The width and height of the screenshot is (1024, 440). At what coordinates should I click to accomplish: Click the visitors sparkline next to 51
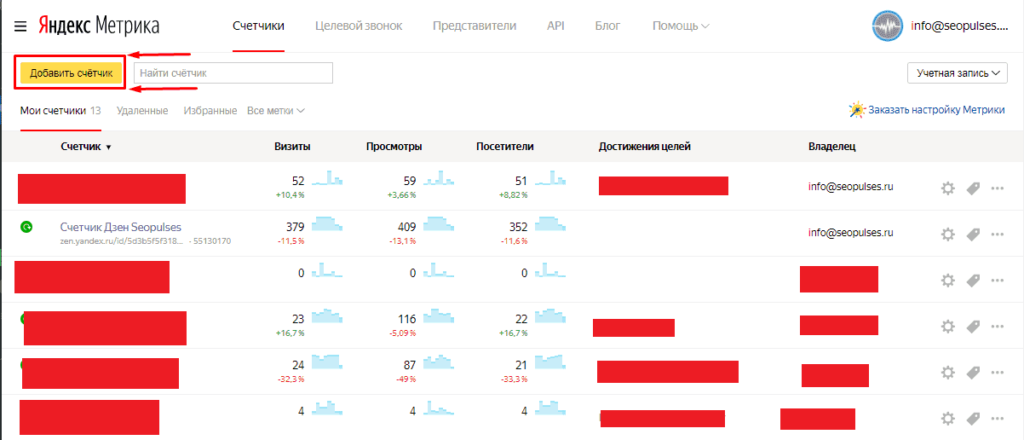550,178
